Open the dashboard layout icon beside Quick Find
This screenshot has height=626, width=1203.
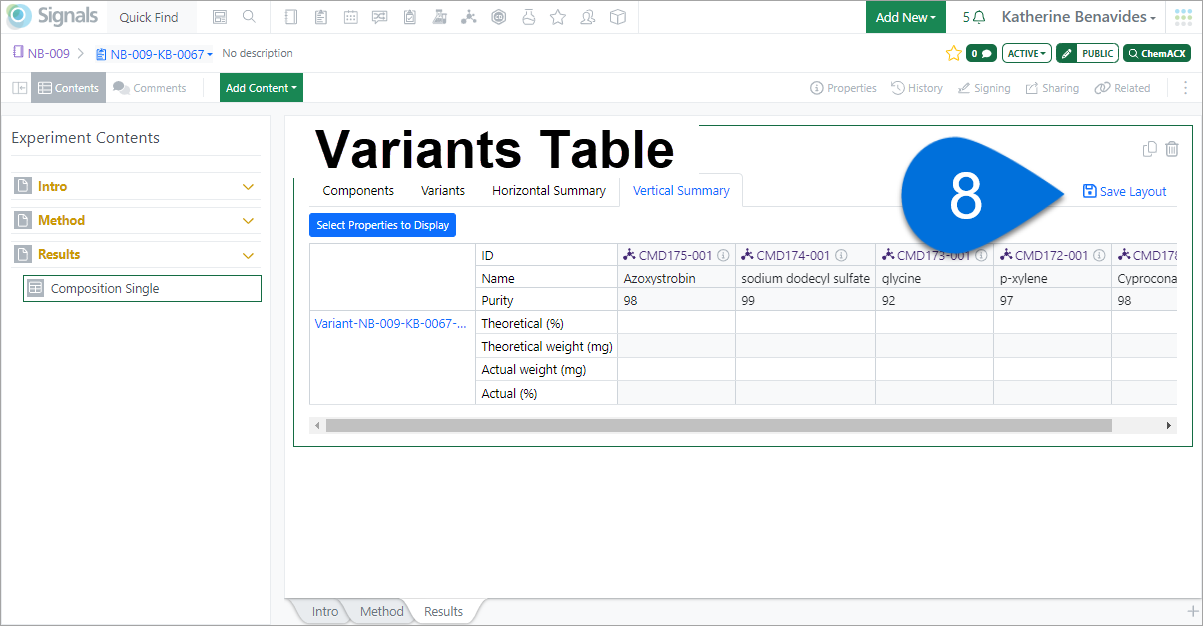219,17
